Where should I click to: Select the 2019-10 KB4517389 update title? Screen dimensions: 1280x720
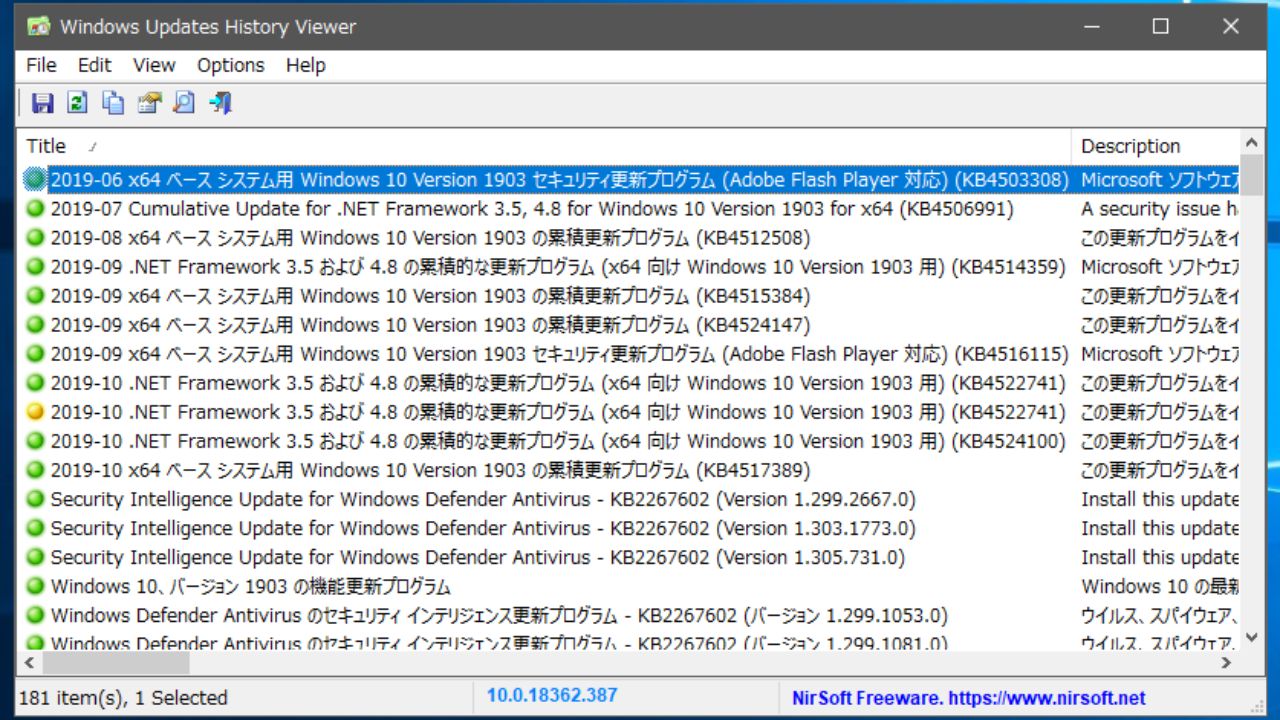[x=430, y=470]
